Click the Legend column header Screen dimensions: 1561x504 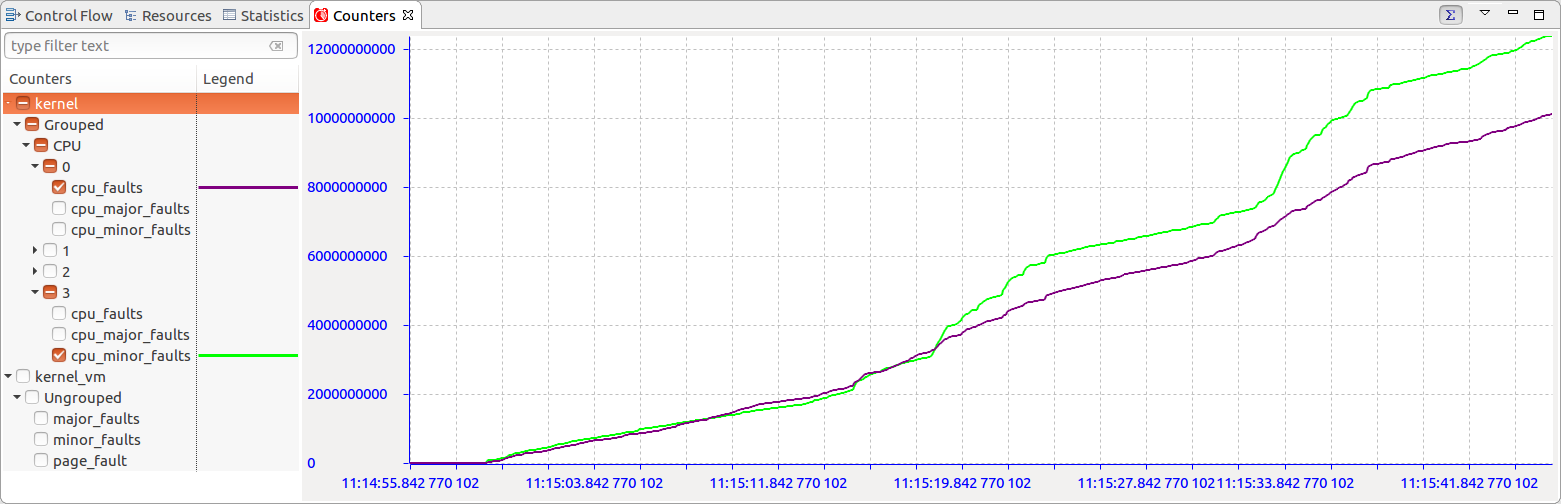(x=228, y=79)
